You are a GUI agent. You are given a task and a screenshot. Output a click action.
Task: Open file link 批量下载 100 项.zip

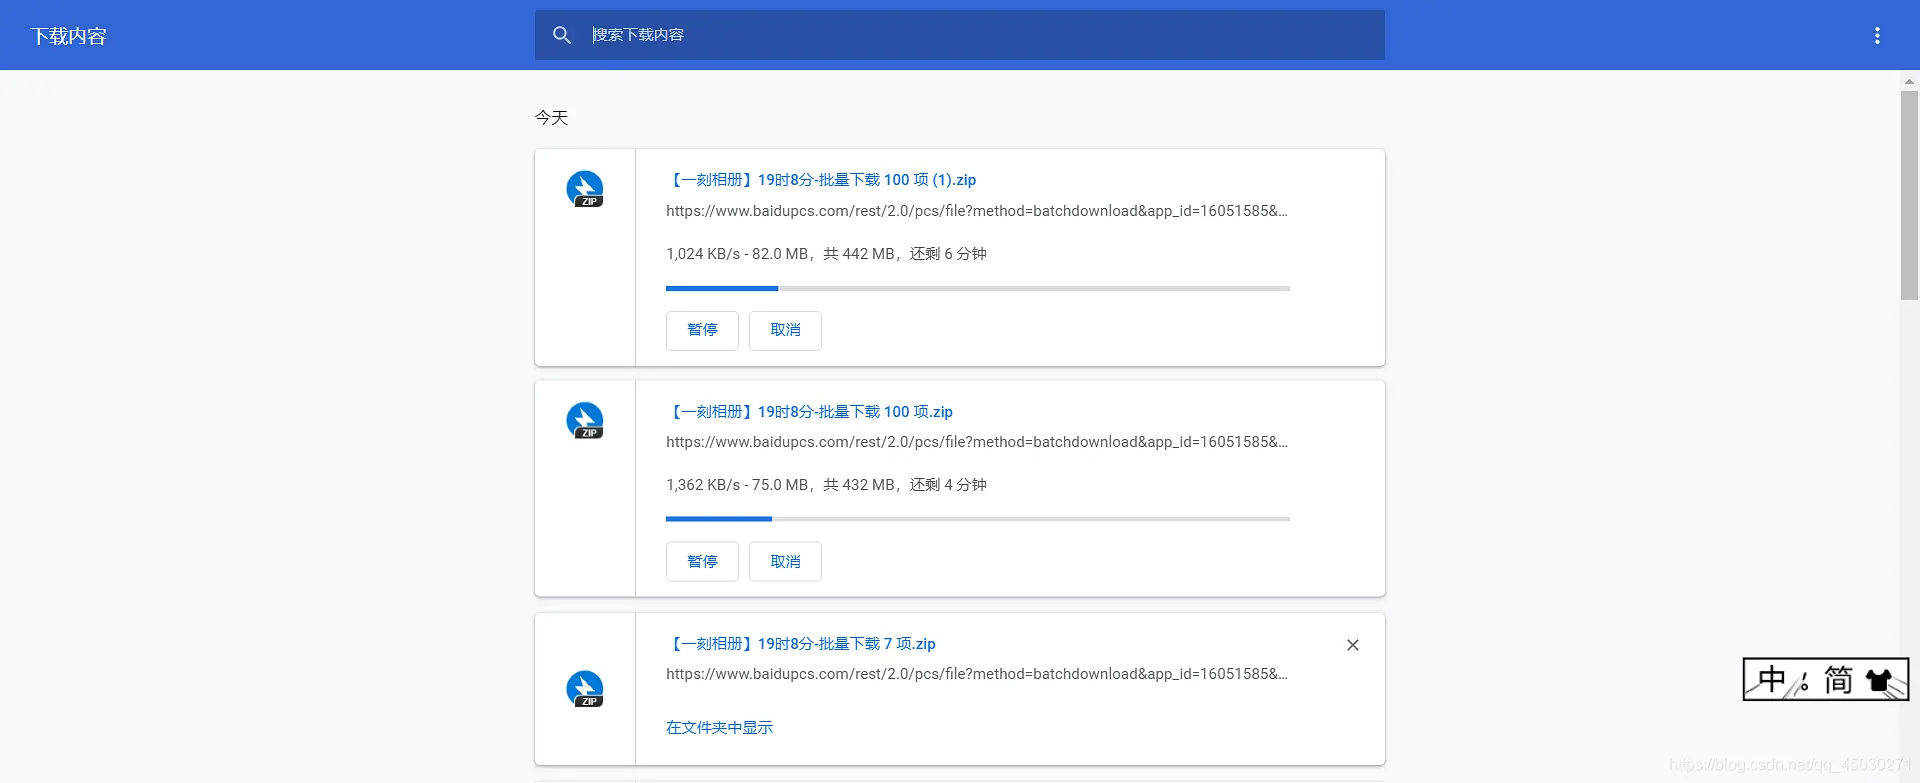point(809,412)
